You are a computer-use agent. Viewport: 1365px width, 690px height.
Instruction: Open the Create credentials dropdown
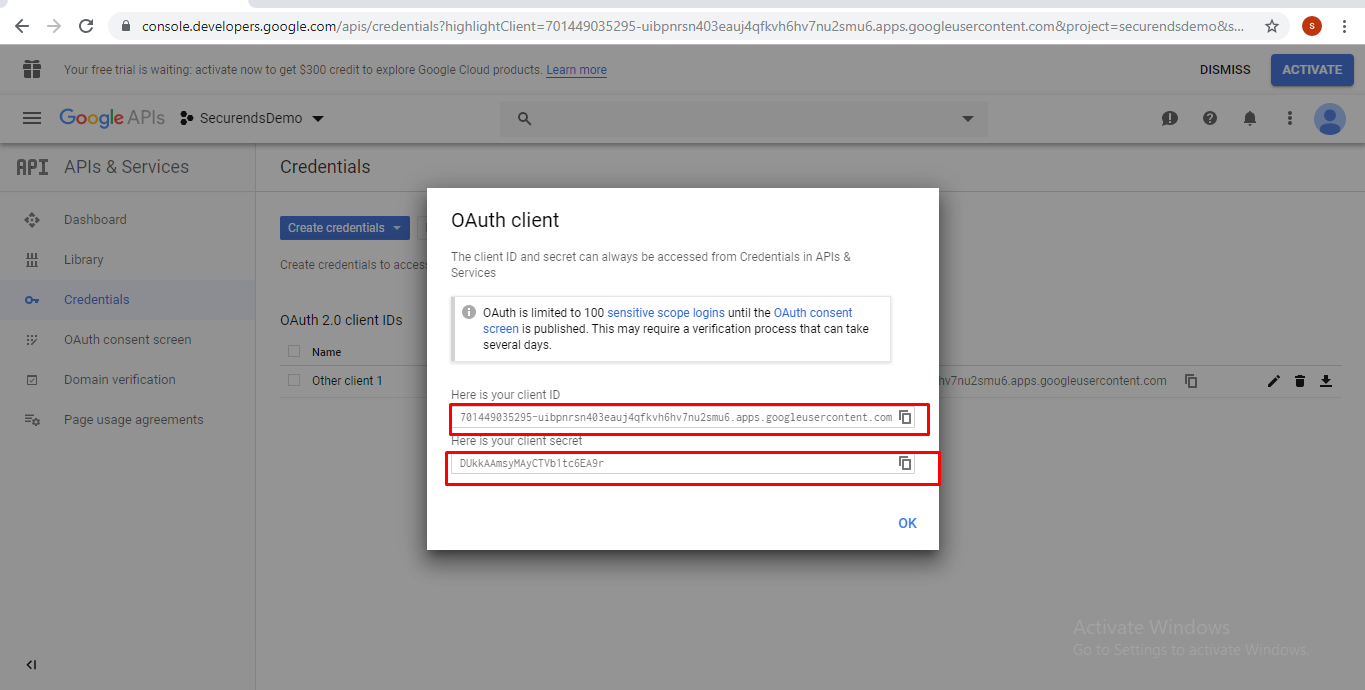pyautogui.click(x=344, y=227)
